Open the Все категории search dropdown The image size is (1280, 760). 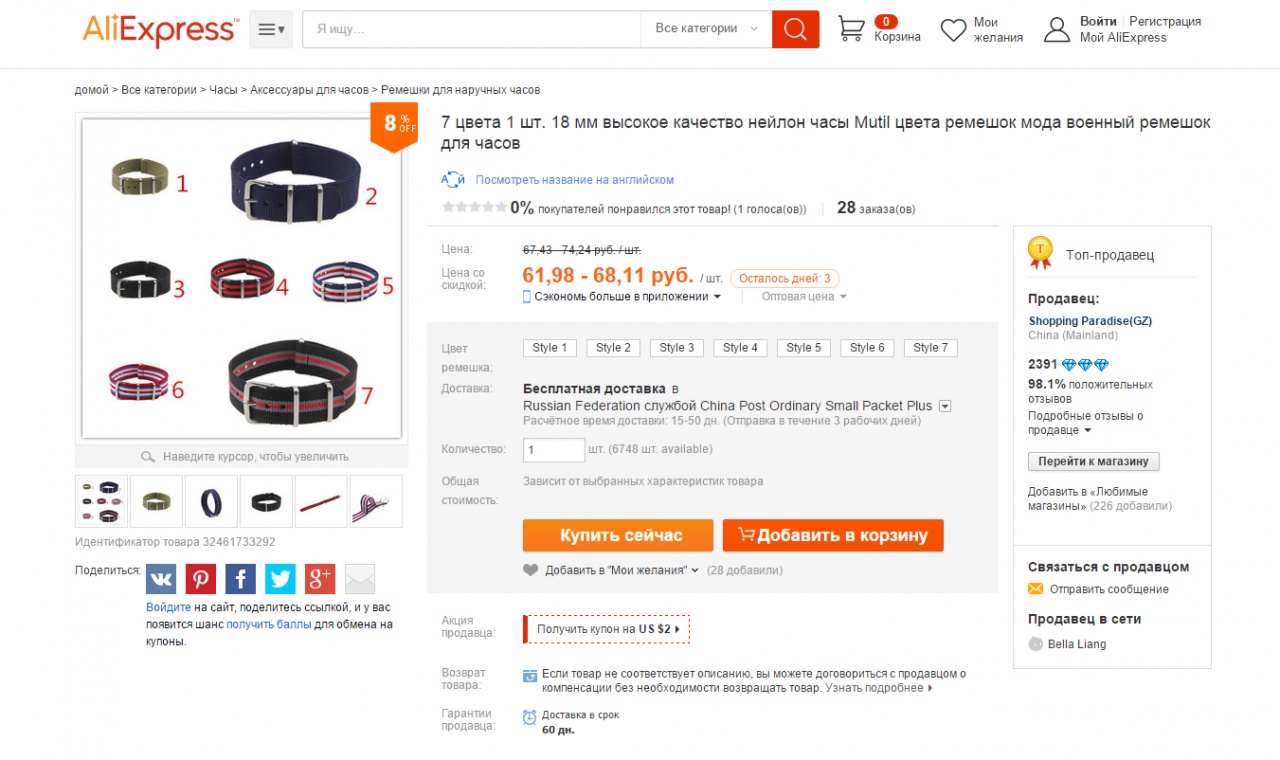tap(706, 29)
